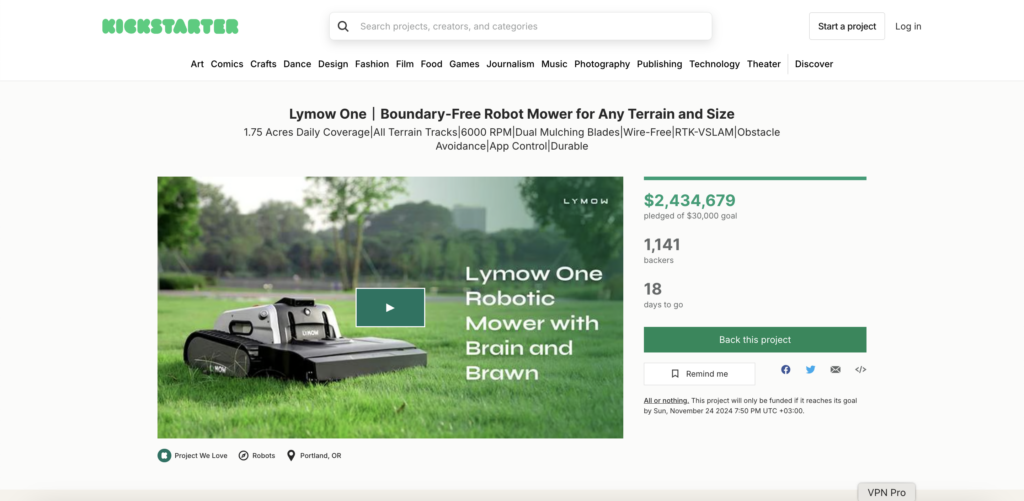Open the Photography category
Screen dimensions: 1024x501
602,64
